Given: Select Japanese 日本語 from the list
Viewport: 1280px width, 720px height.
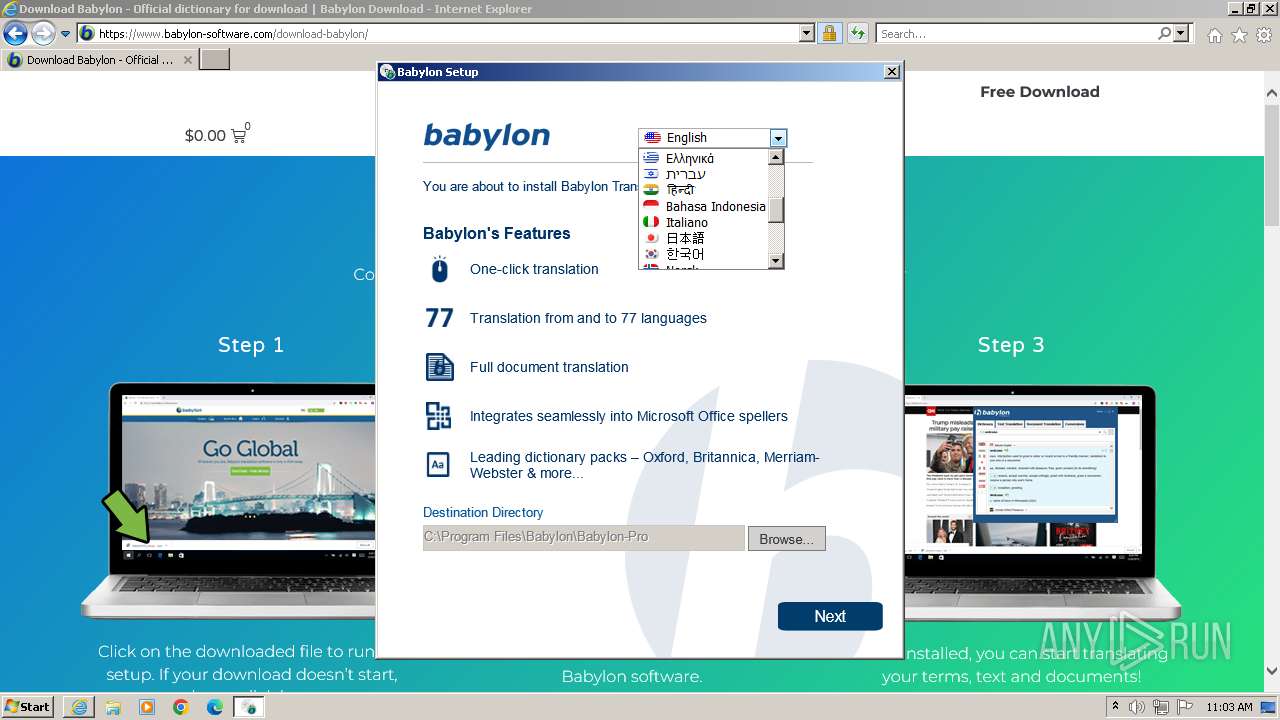Looking at the screenshot, I should 685,238.
